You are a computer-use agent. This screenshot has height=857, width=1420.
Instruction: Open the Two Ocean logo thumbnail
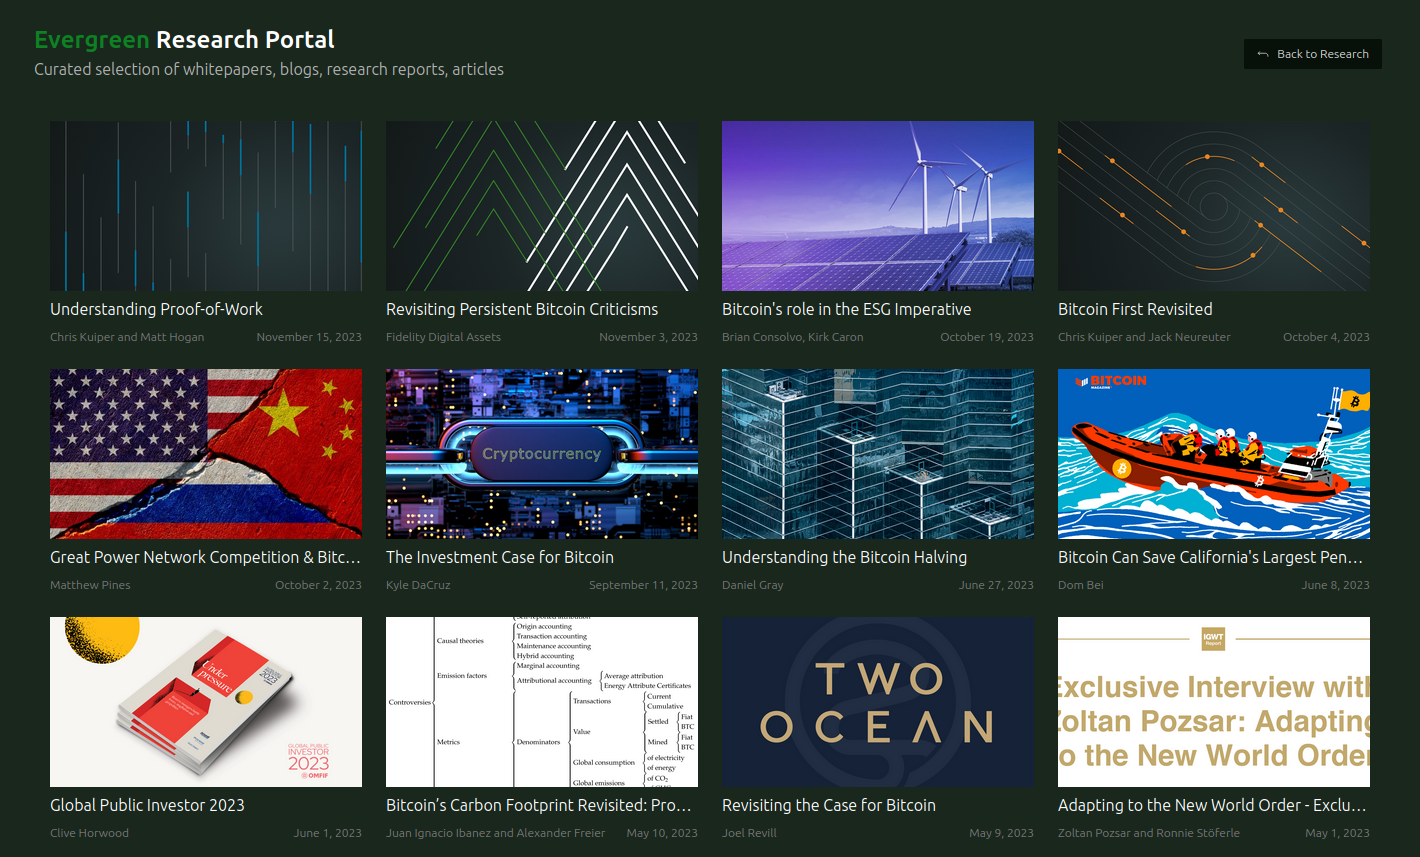(878, 702)
